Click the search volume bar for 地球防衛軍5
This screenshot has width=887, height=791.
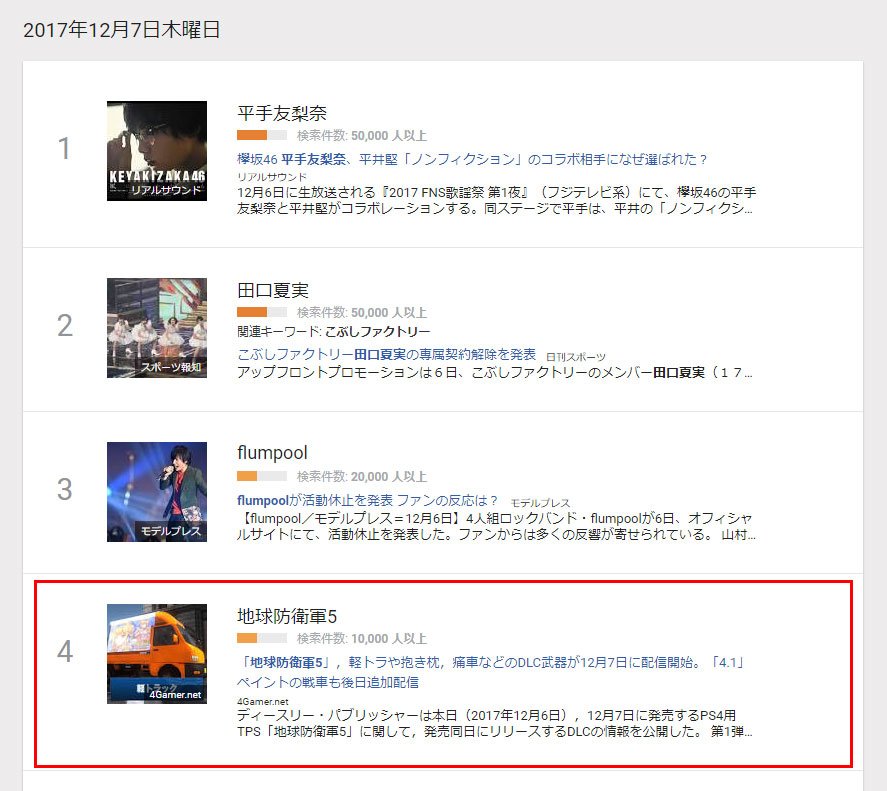pos(262,638)
